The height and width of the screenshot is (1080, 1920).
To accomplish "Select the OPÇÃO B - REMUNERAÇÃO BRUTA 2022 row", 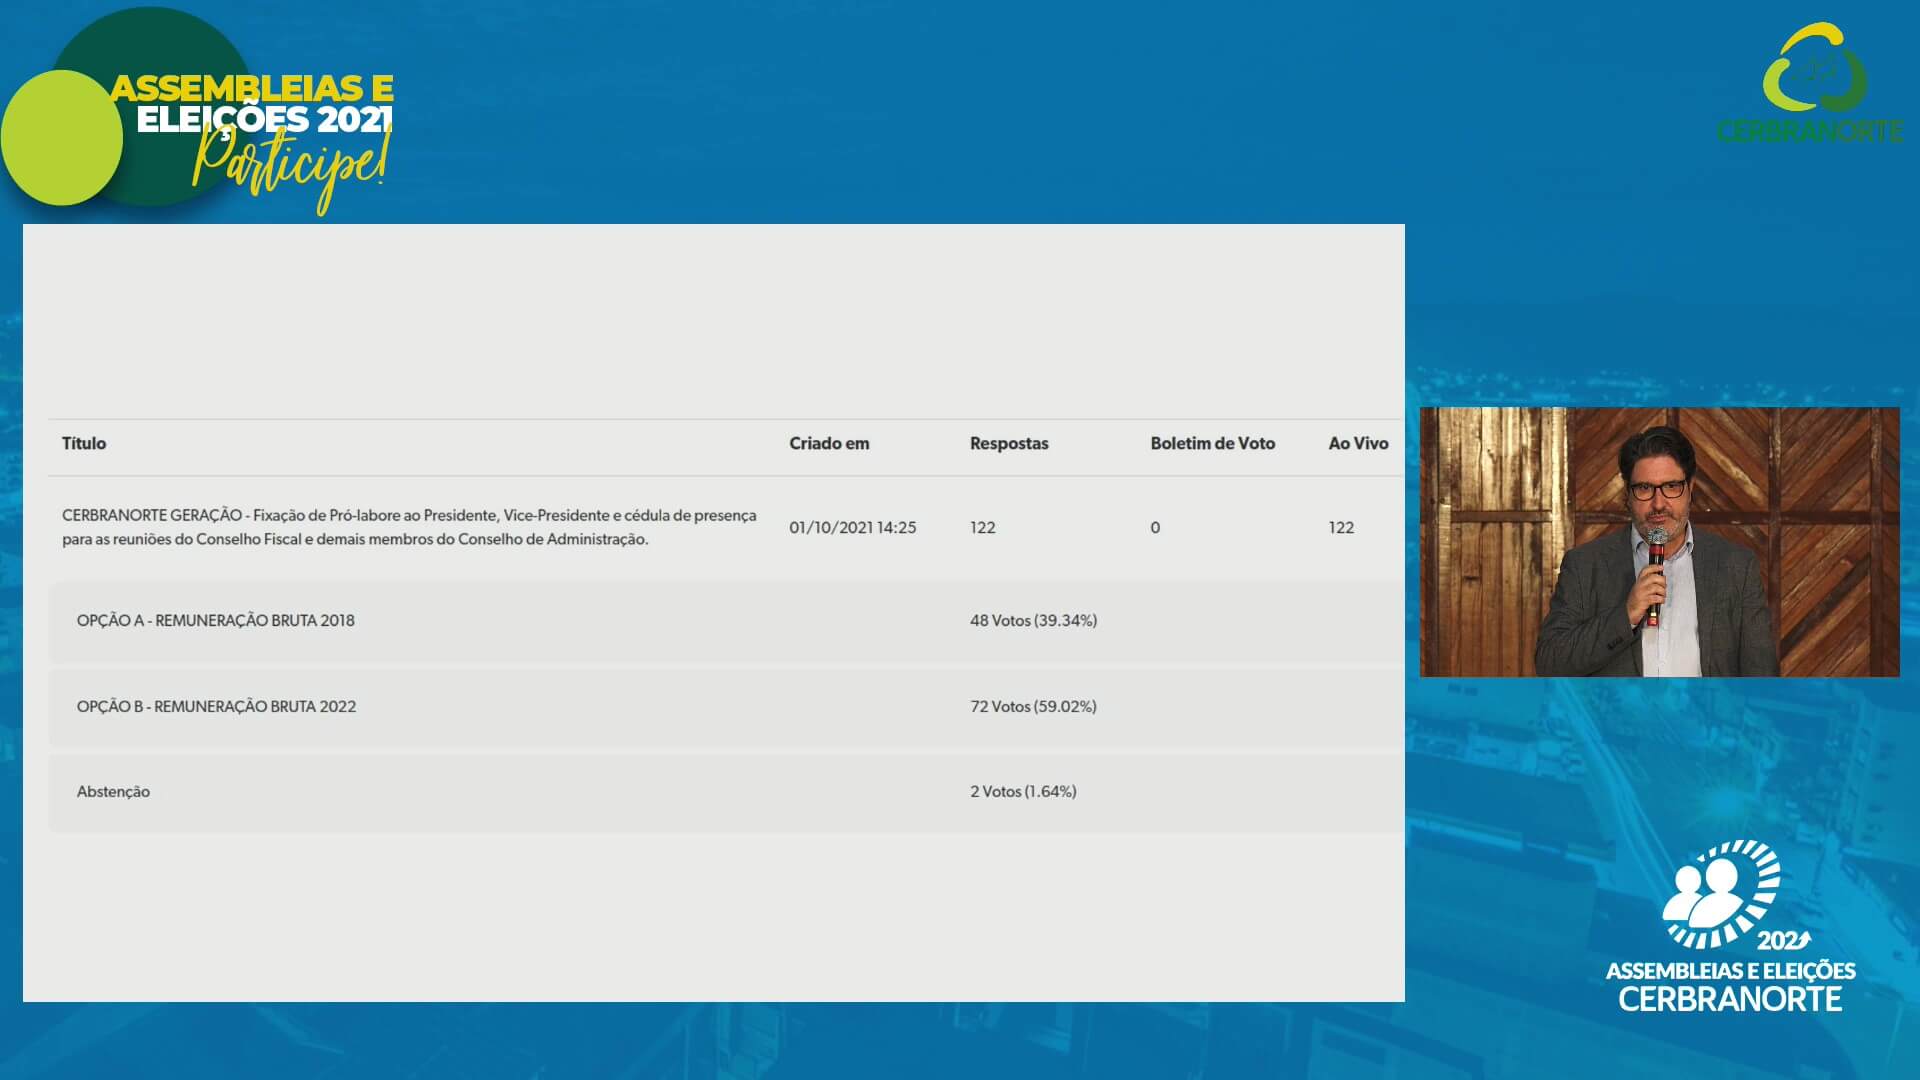I will coord(216,706).
